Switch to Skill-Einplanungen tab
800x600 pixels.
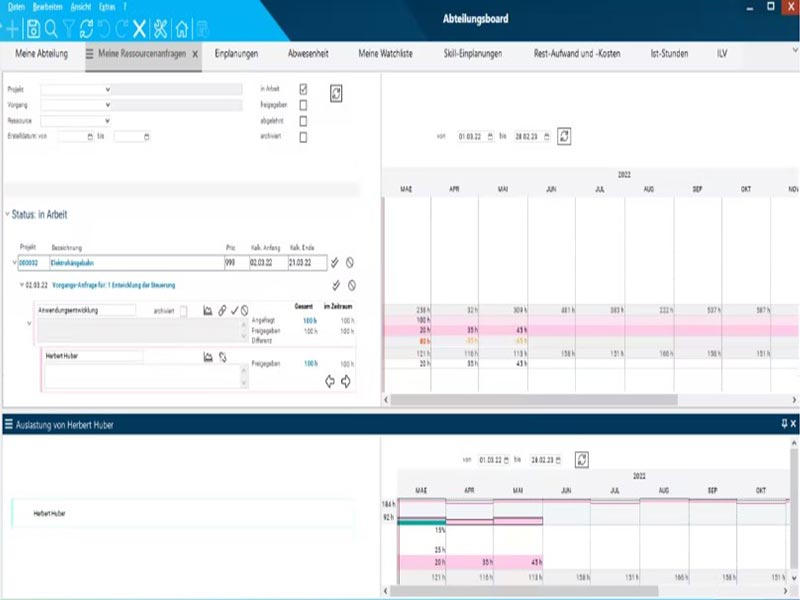pyautogui.click(x=472, y=54)
